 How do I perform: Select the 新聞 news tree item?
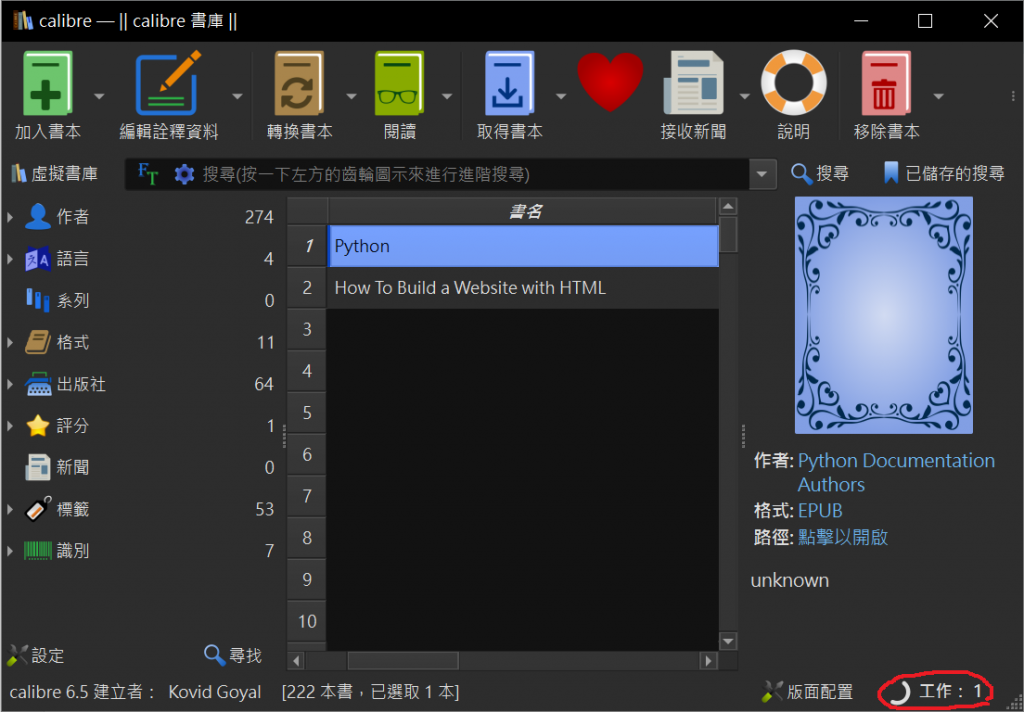[x=150, y=468]
